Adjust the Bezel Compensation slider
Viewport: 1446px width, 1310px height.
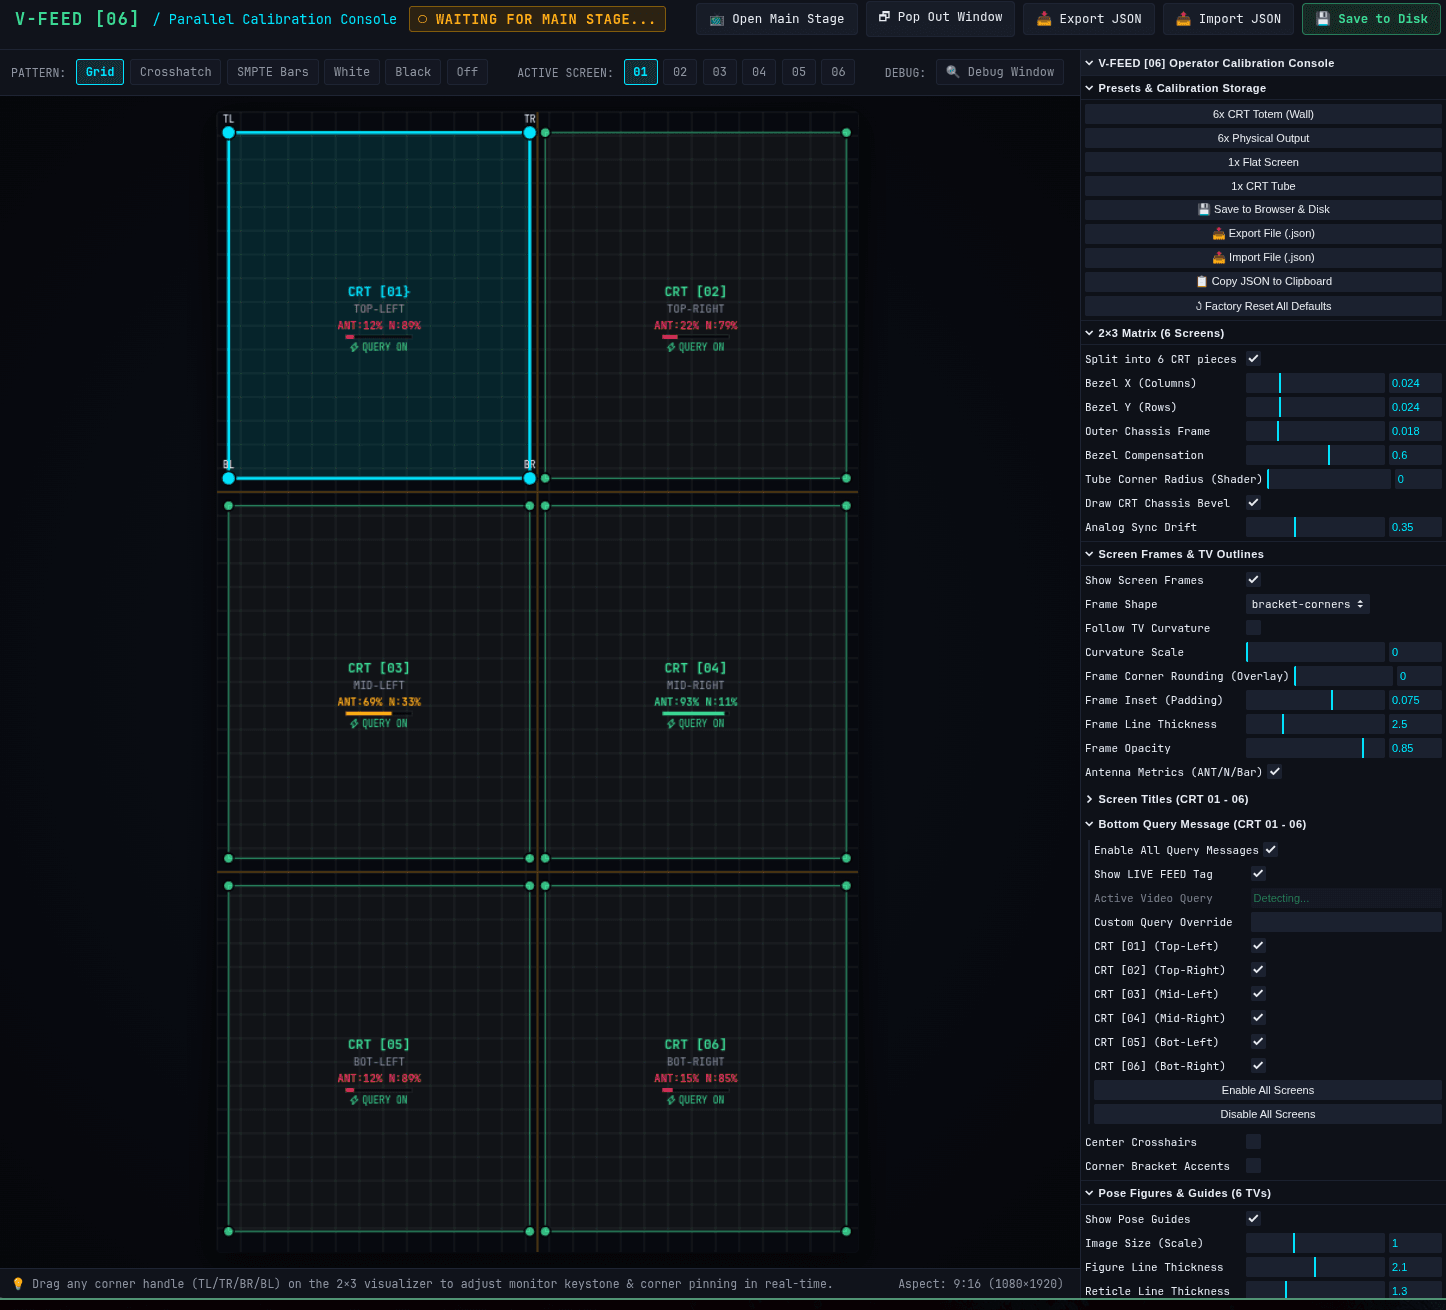point(1315,455)
